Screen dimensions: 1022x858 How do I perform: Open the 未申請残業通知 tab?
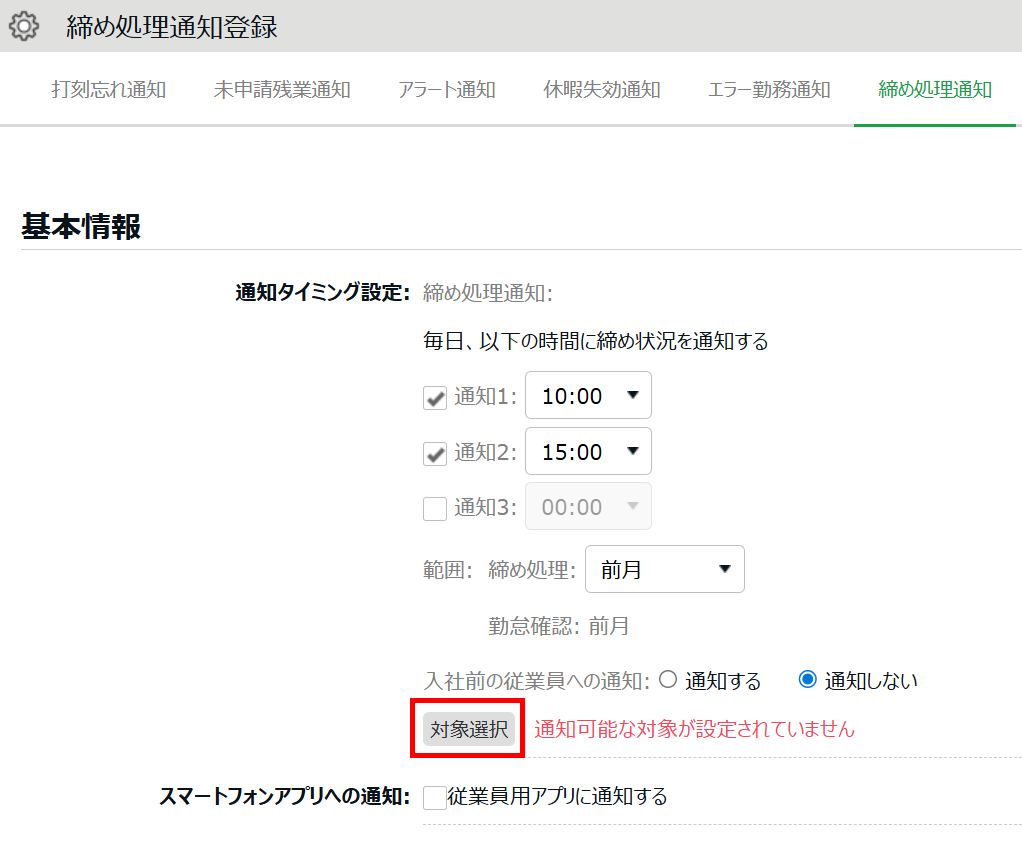pyautogui.click(x=282, y=89)
